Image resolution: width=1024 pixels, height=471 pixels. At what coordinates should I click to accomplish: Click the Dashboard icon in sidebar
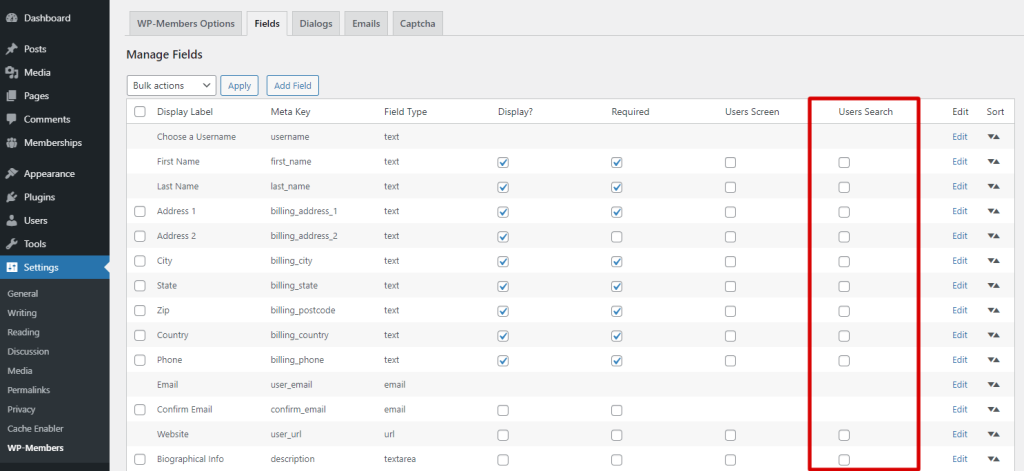pos(12,18)
